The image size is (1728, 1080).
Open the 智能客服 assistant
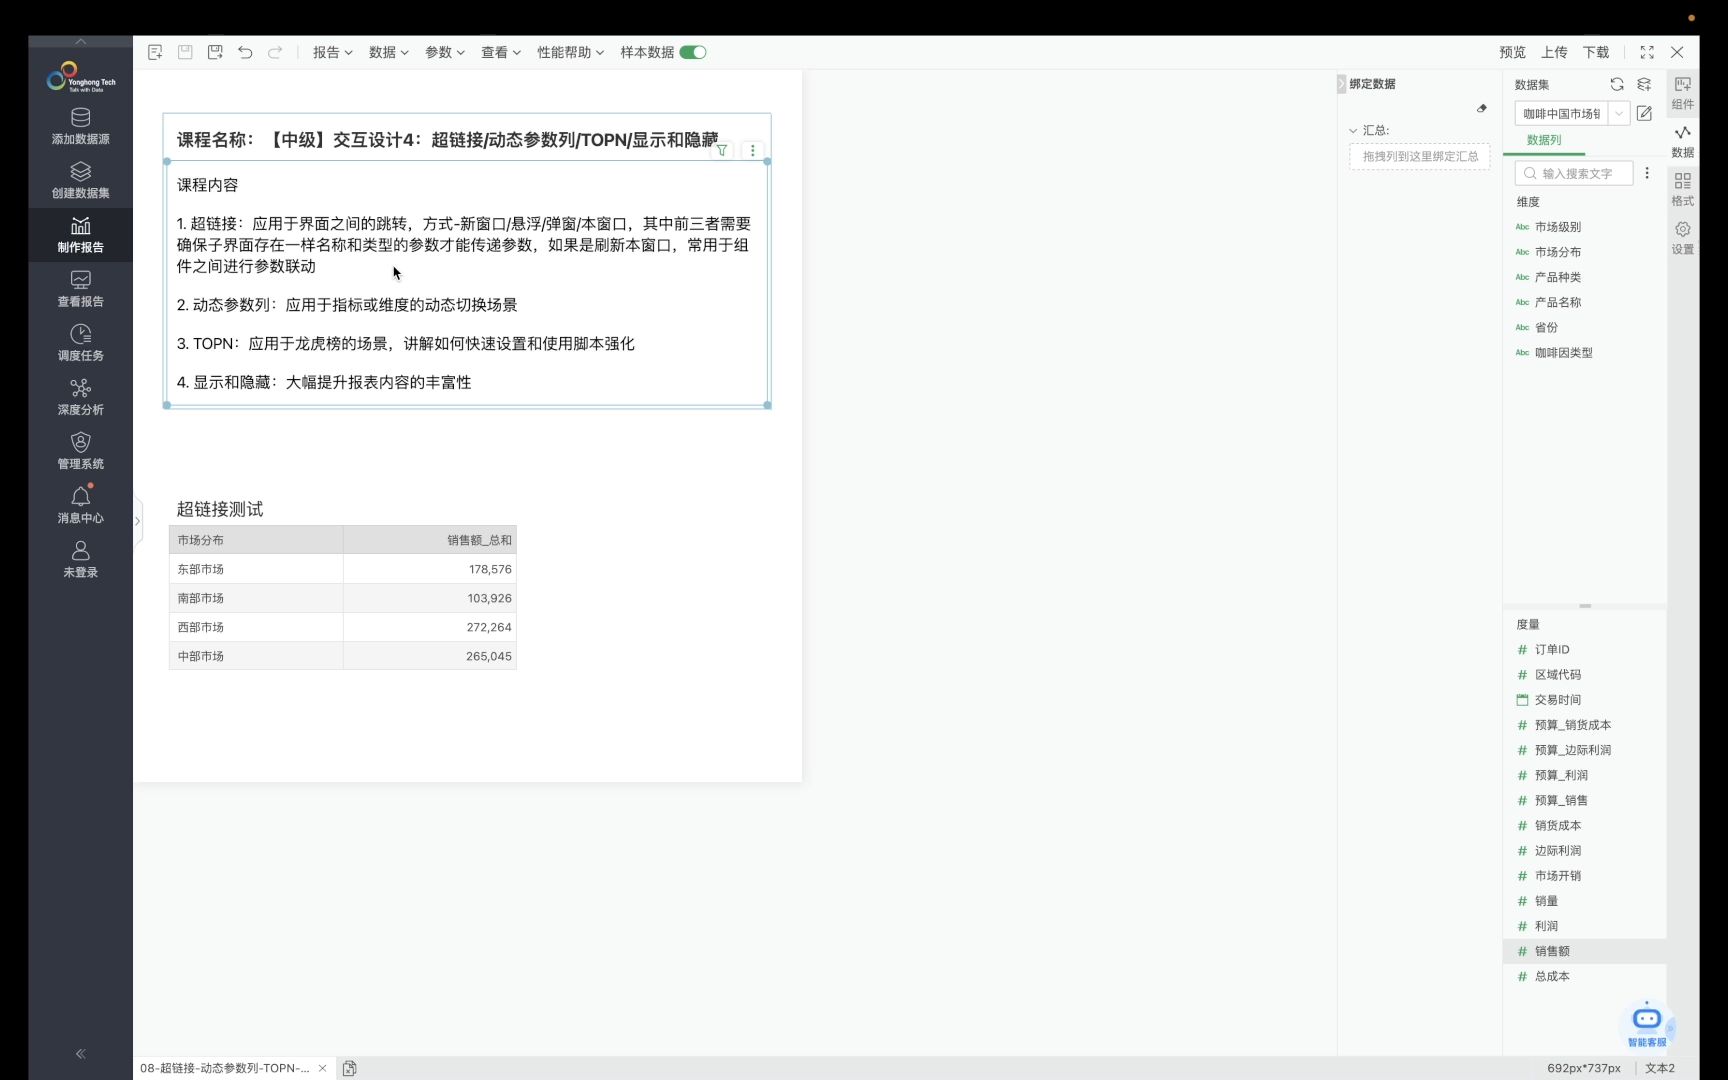(x=1647, y=1023)
